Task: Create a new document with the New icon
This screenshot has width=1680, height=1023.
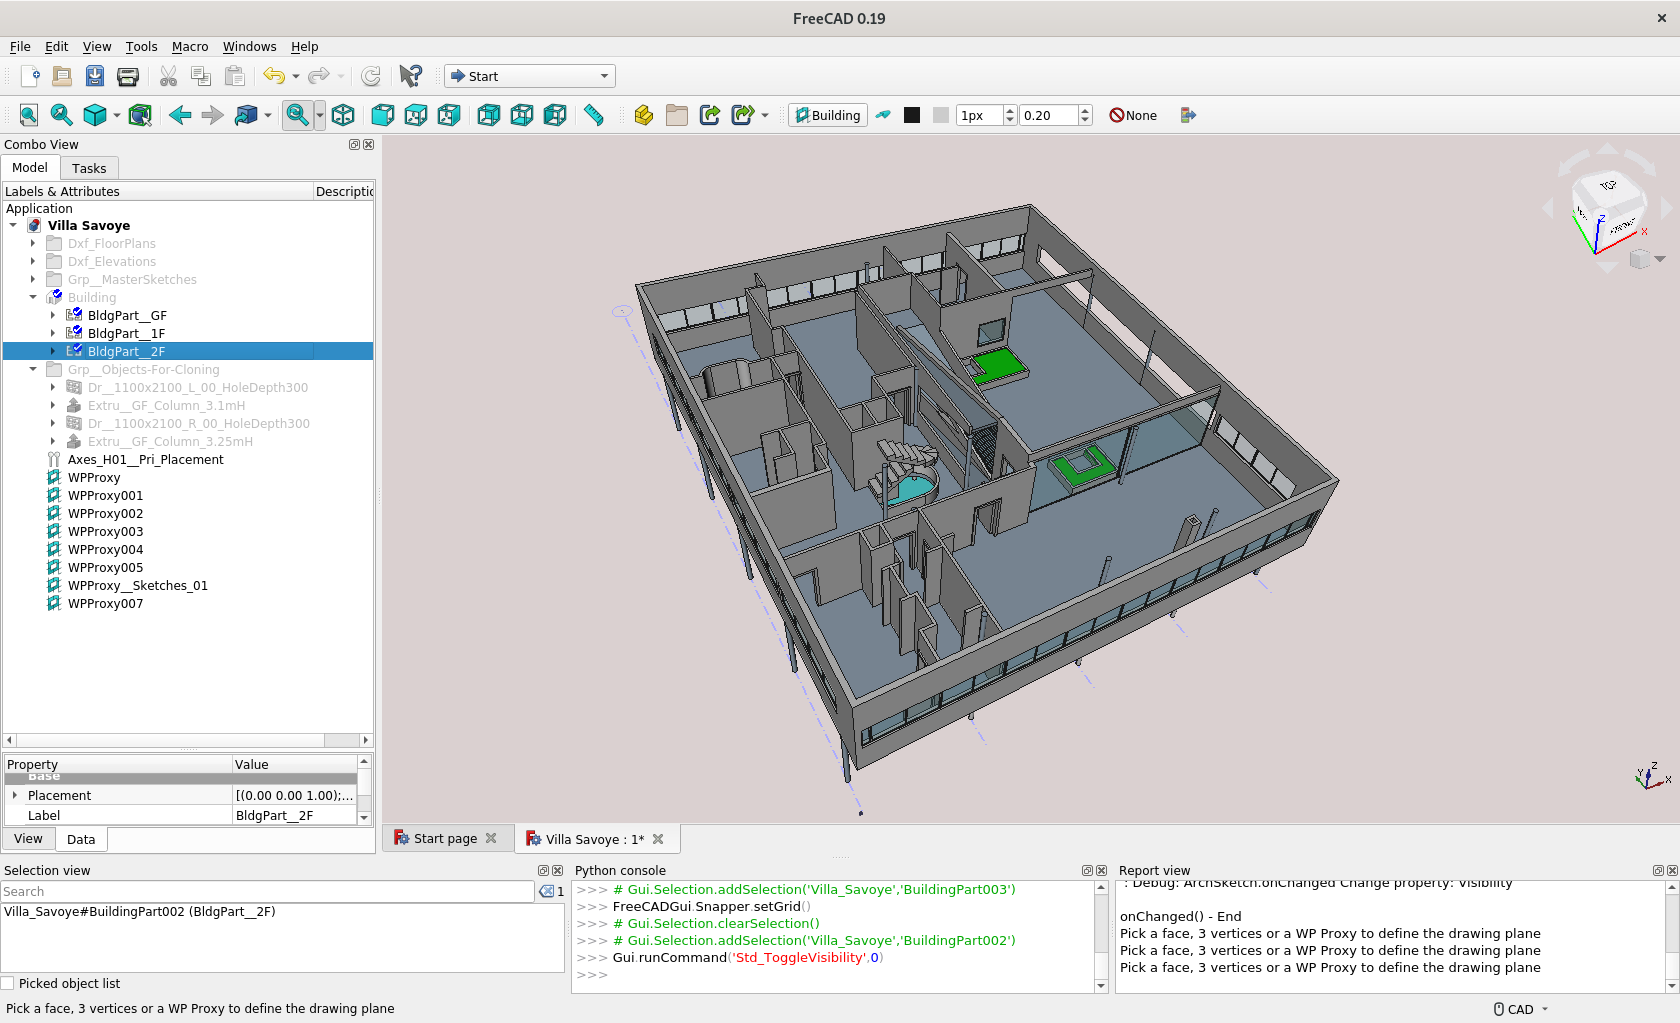Action: [x=30, y=76]
